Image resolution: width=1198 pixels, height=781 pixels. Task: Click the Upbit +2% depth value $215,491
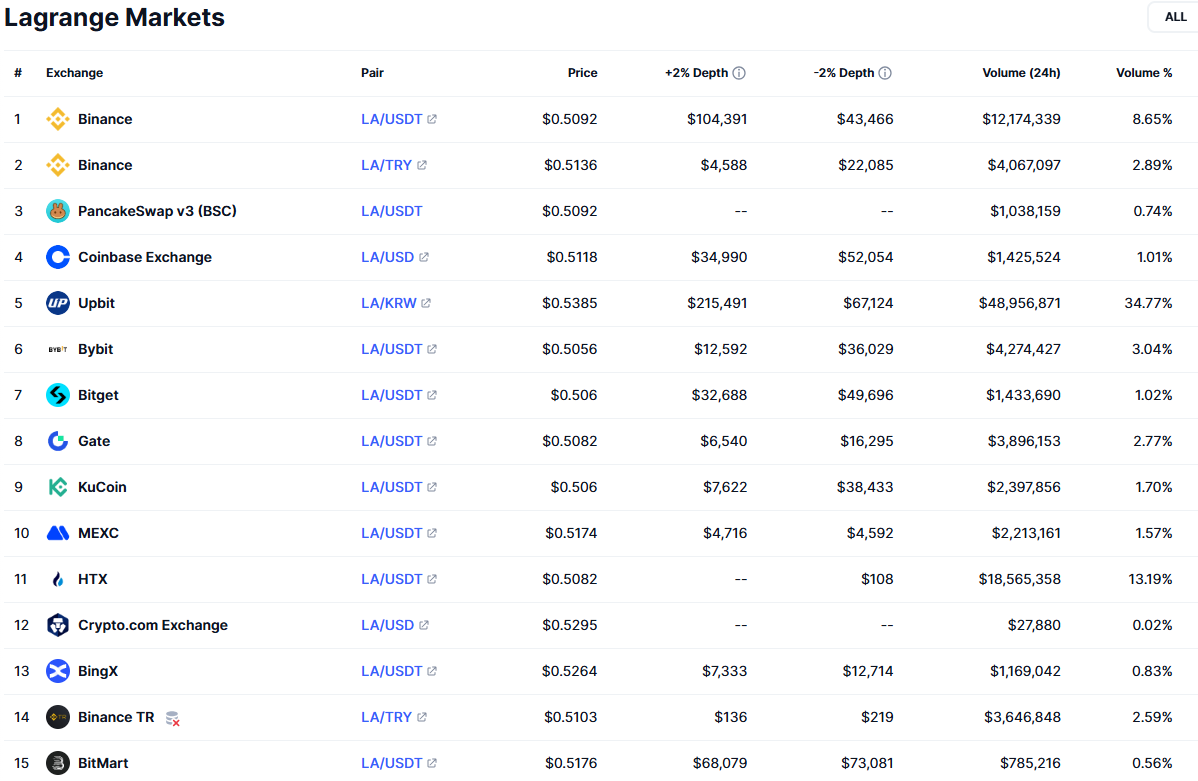(x=717, y=303)
